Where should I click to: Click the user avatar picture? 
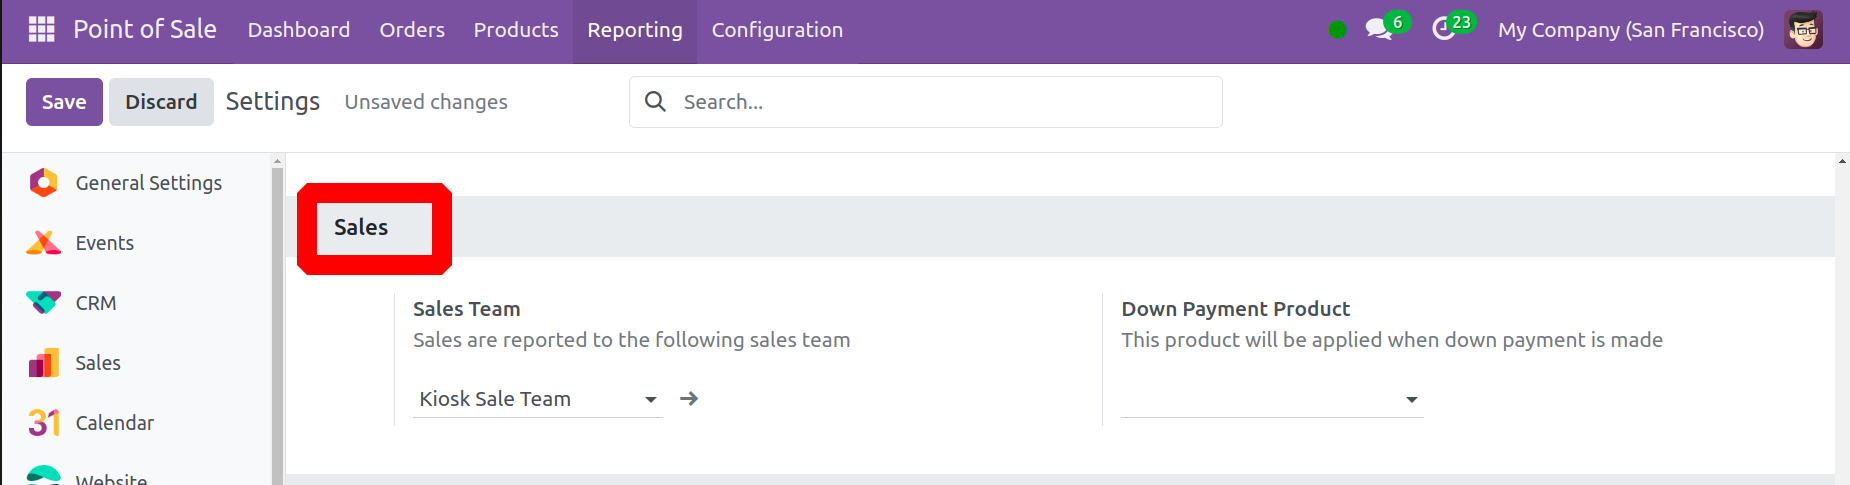point(1803,30)
